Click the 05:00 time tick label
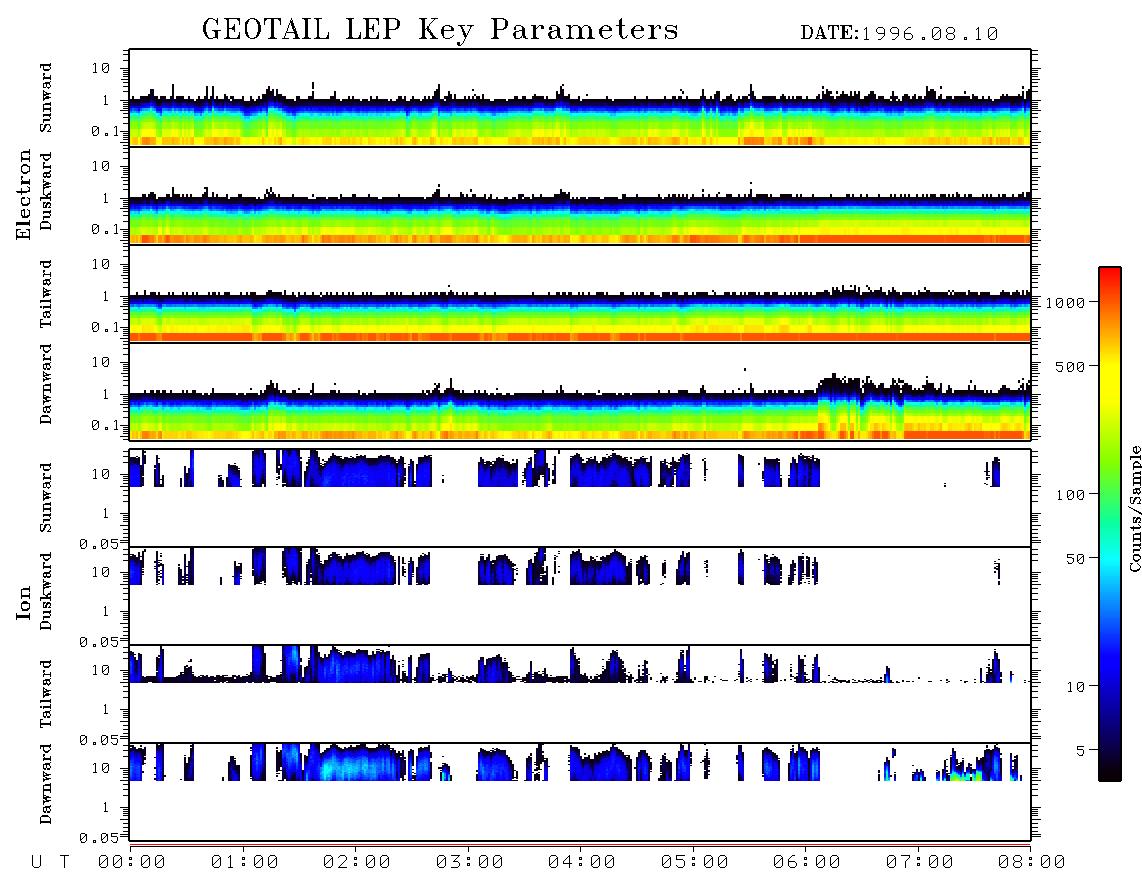Screen dimensions: 1142x880 [x=695, y=863]
